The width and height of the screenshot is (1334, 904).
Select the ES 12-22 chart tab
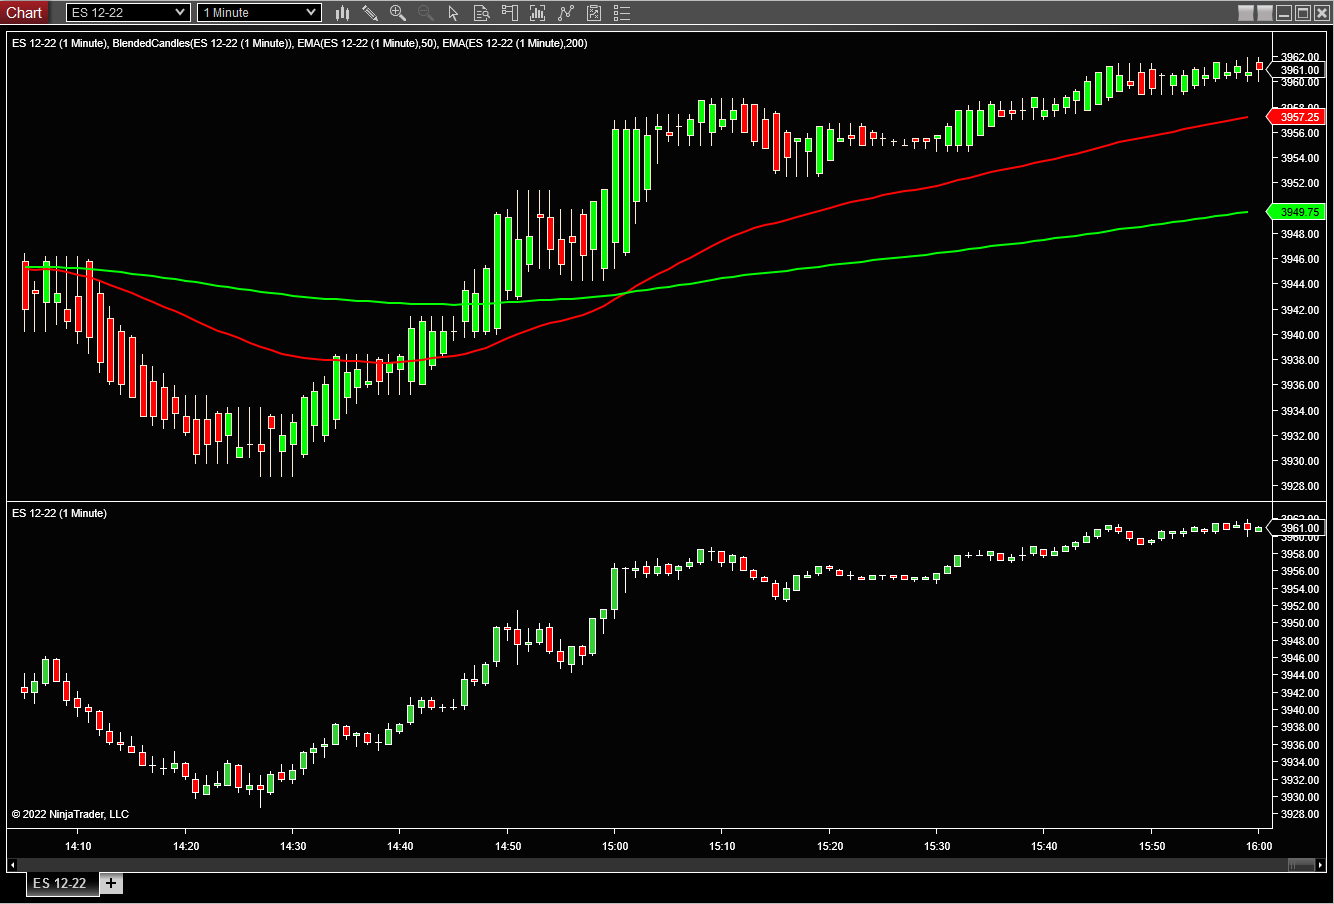point(61,884)
